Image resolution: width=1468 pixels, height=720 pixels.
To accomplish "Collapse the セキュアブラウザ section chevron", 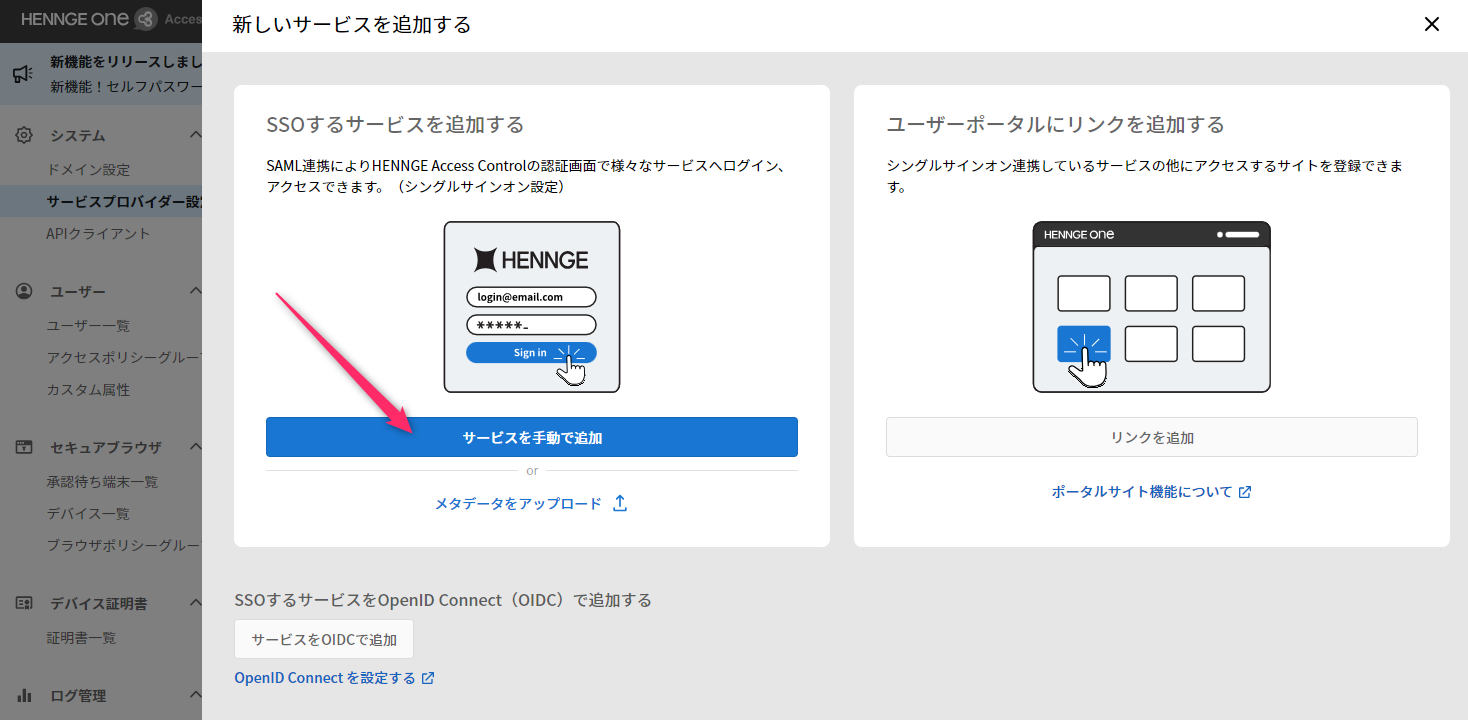I will coord(195,447).
